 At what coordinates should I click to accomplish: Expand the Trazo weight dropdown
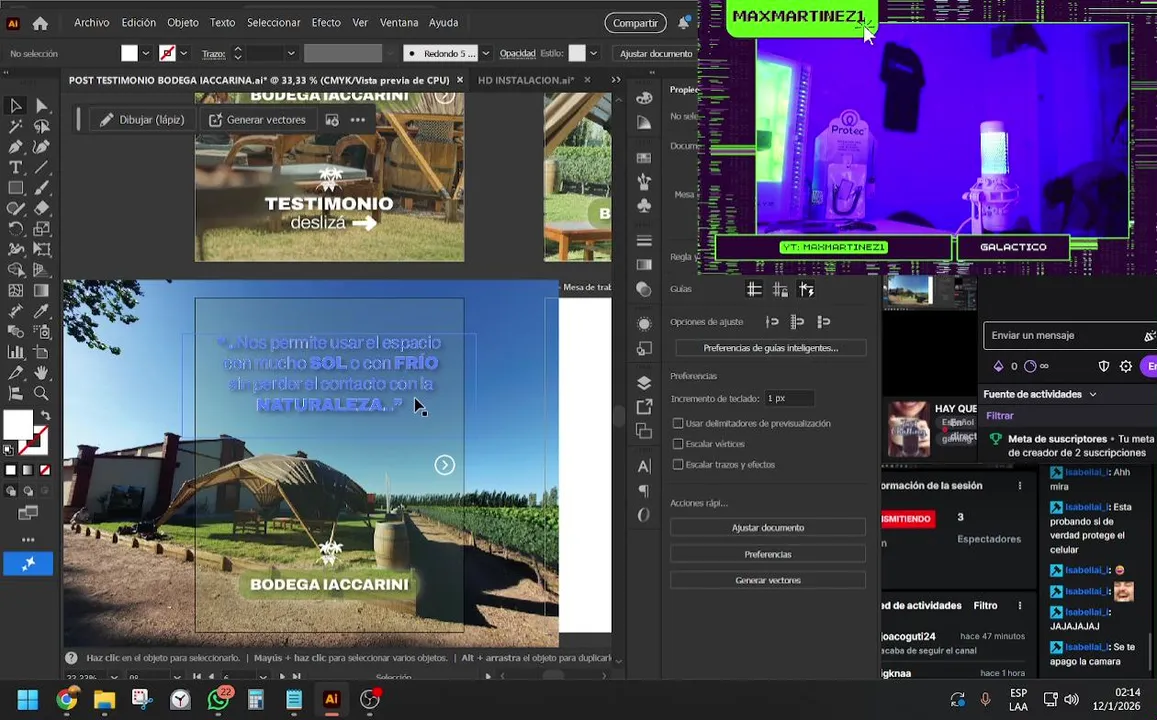pos(291,53)
